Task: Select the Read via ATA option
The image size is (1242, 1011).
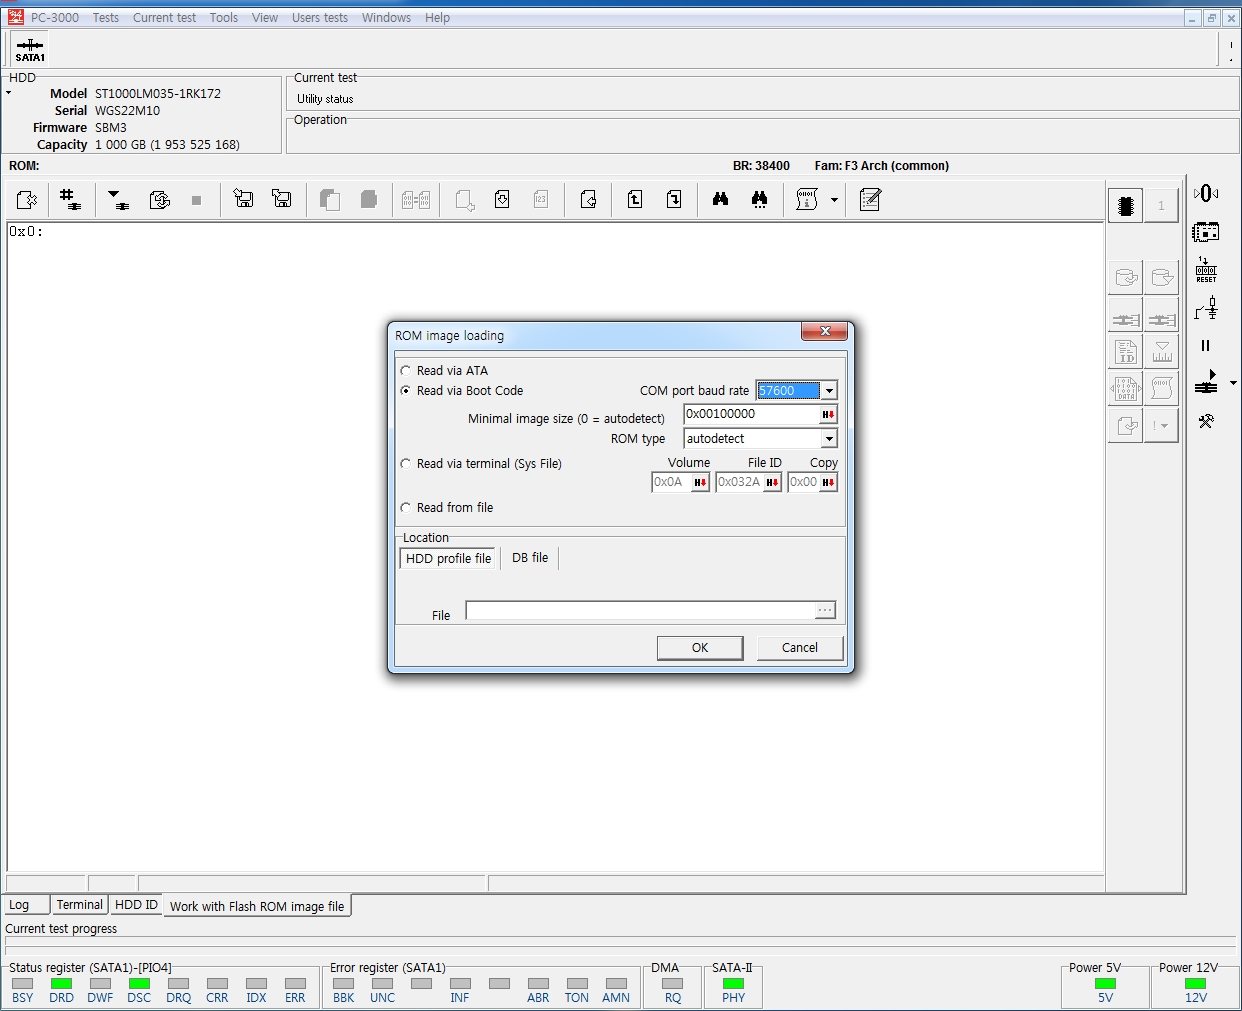Action: click(406, 371)
